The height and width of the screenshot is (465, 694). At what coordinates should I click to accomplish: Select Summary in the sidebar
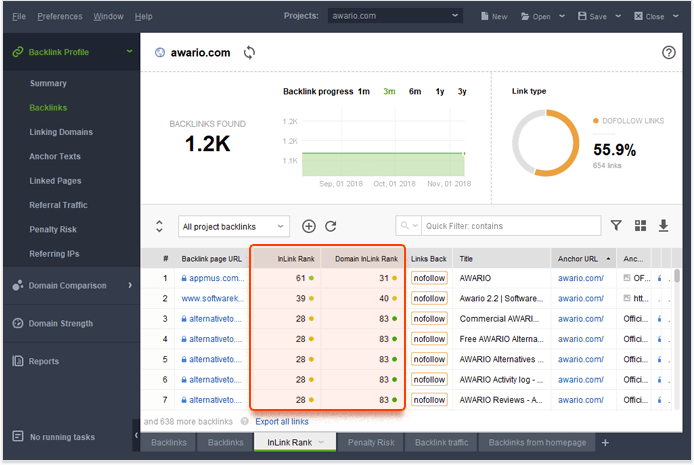48,83
